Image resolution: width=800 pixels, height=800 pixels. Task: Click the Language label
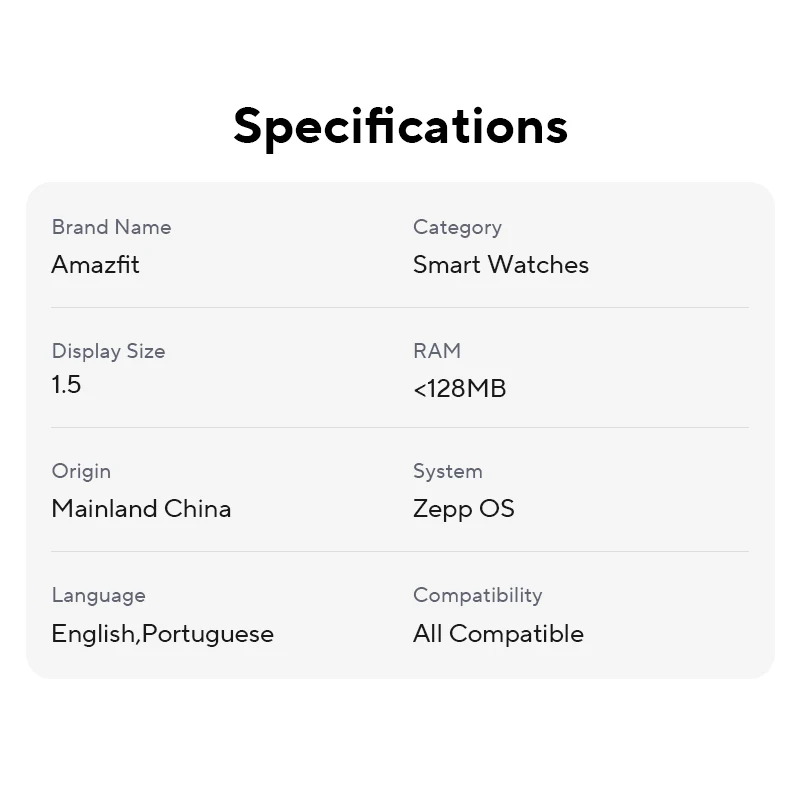click(98, 595)
